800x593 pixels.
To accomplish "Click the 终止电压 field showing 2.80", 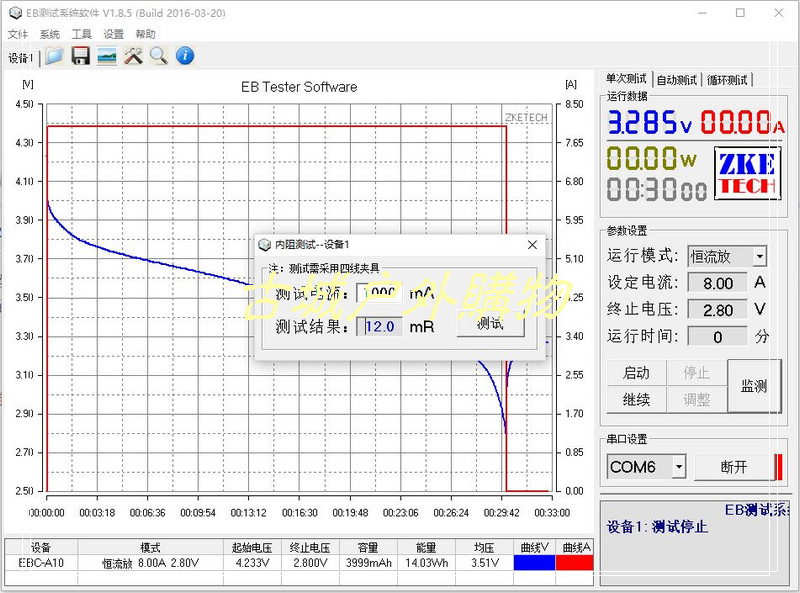I will tap(717, 310).
